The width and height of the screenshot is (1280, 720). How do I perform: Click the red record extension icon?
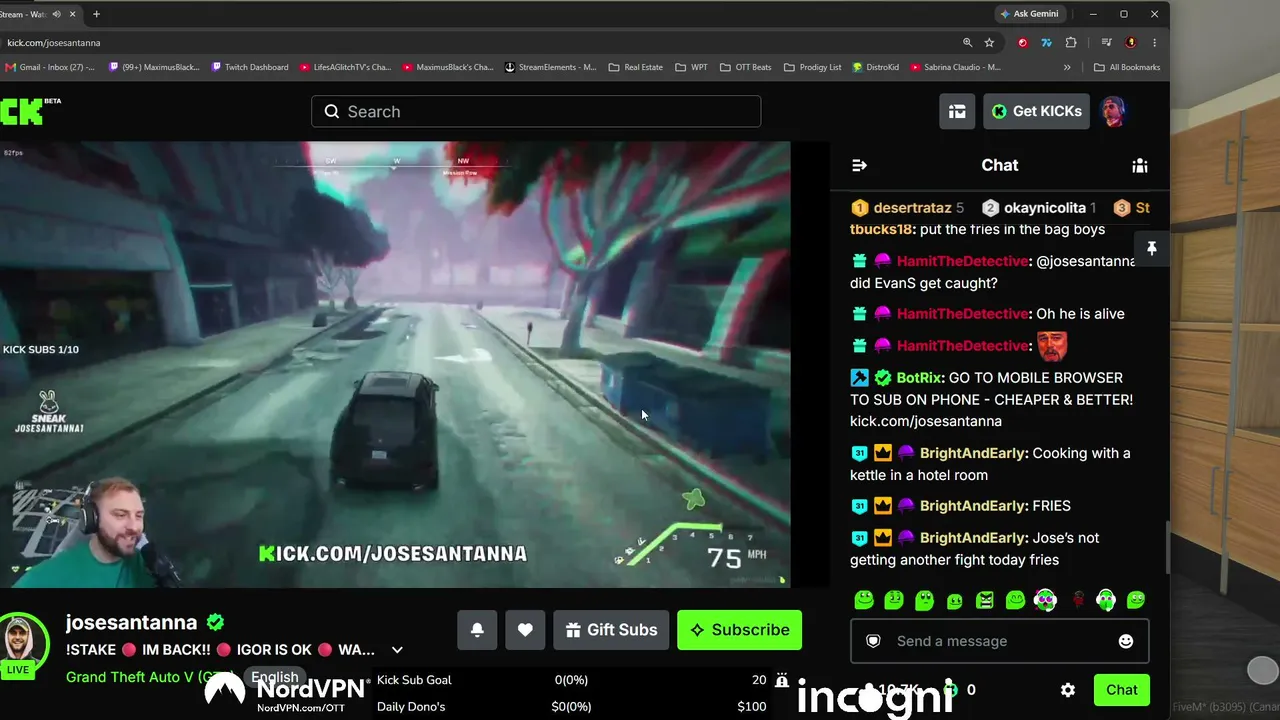coord(1022,43)
